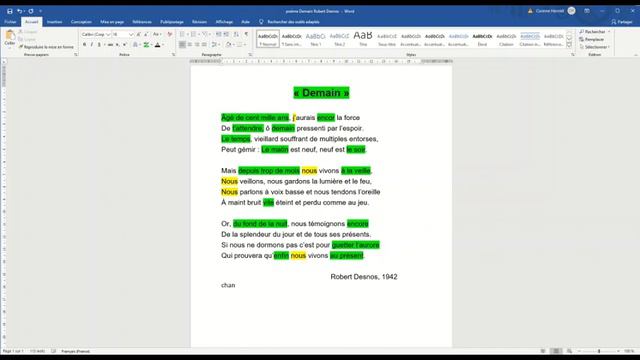Toggle bold formatting
Viewport: 640px width, 360px height.
pyautogui.click(x=84, y=44)
